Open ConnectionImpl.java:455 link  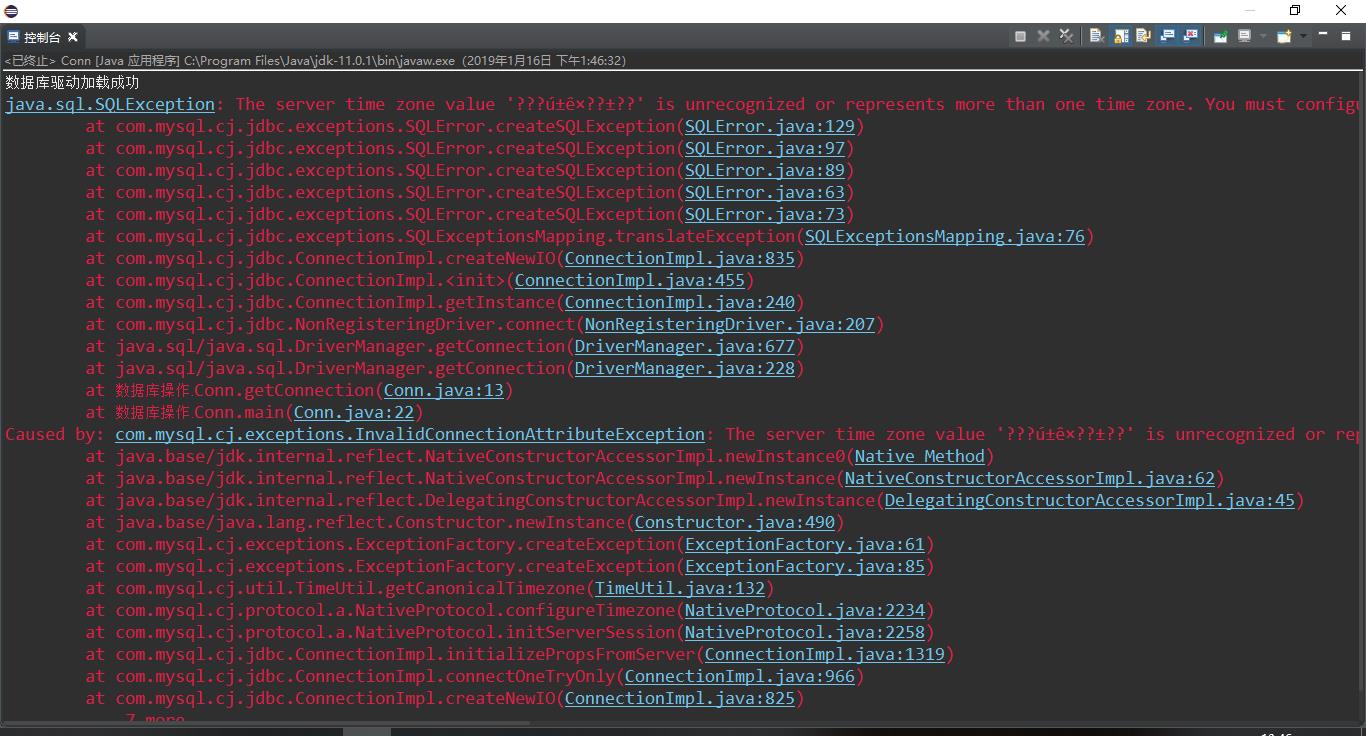(630, 280)
